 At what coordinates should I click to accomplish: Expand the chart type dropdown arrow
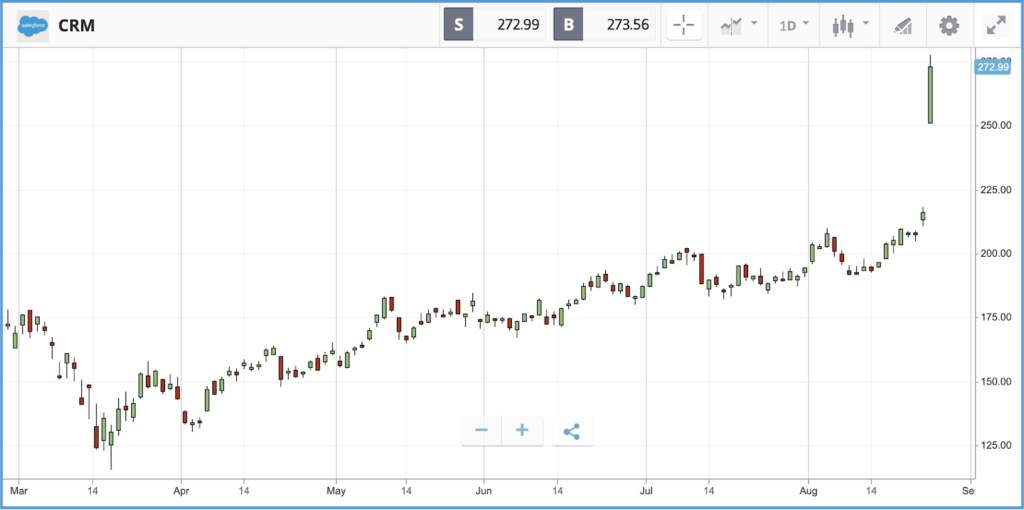[x=866, y=24]
